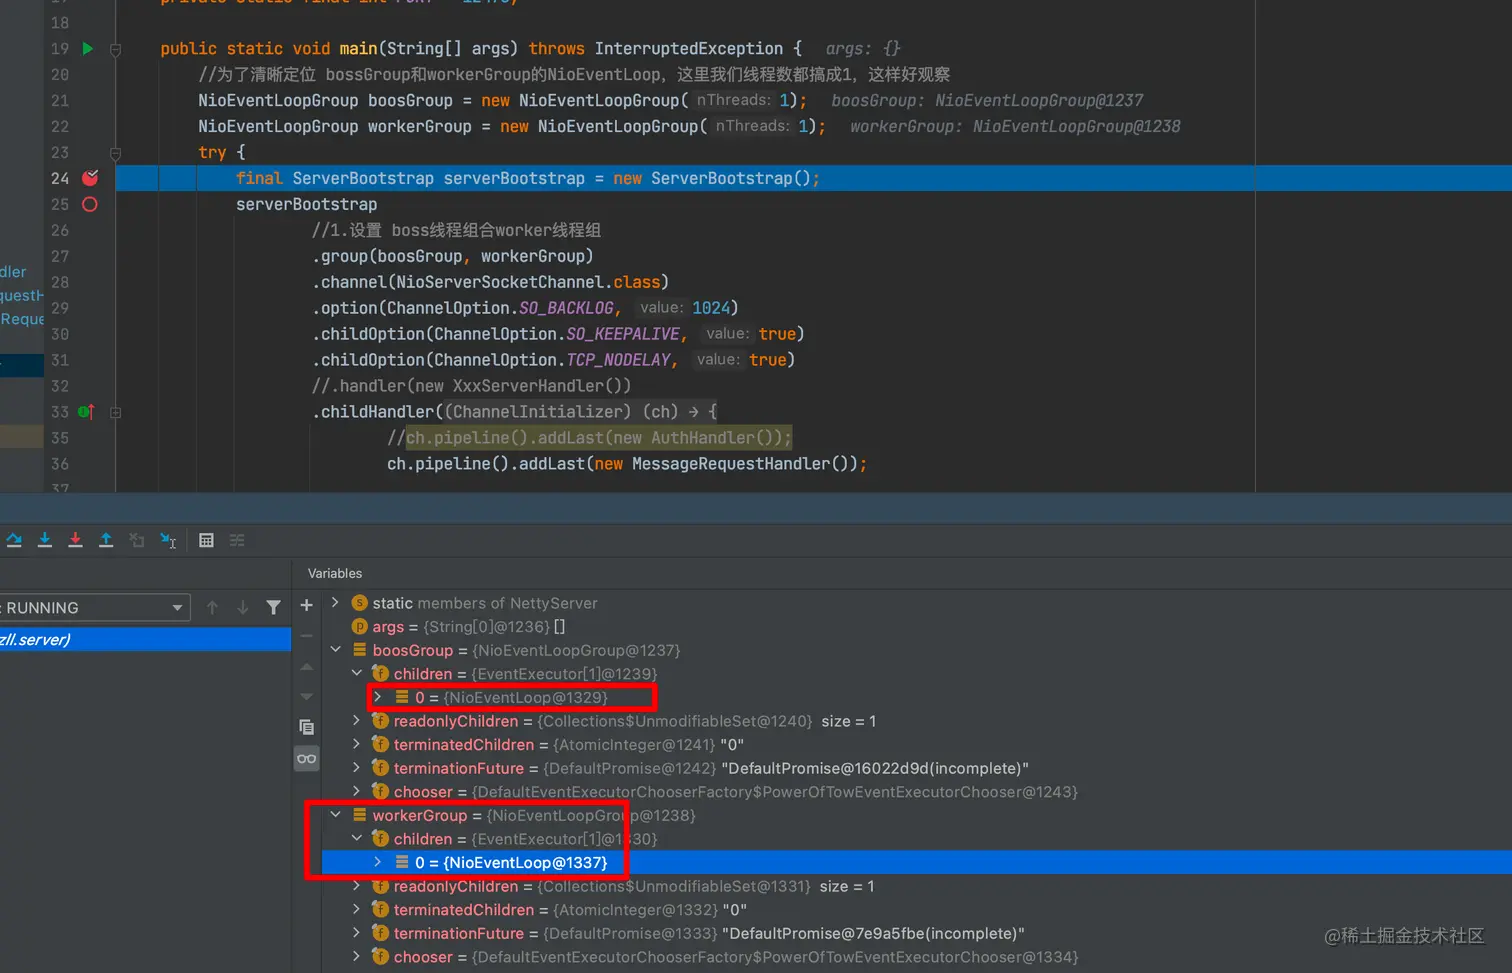Image resolution: width=1512 pixels, height=973 pixels.
Task: Click 'NioServerSocketChannel' in the .channel call
Action: (500, 282)
